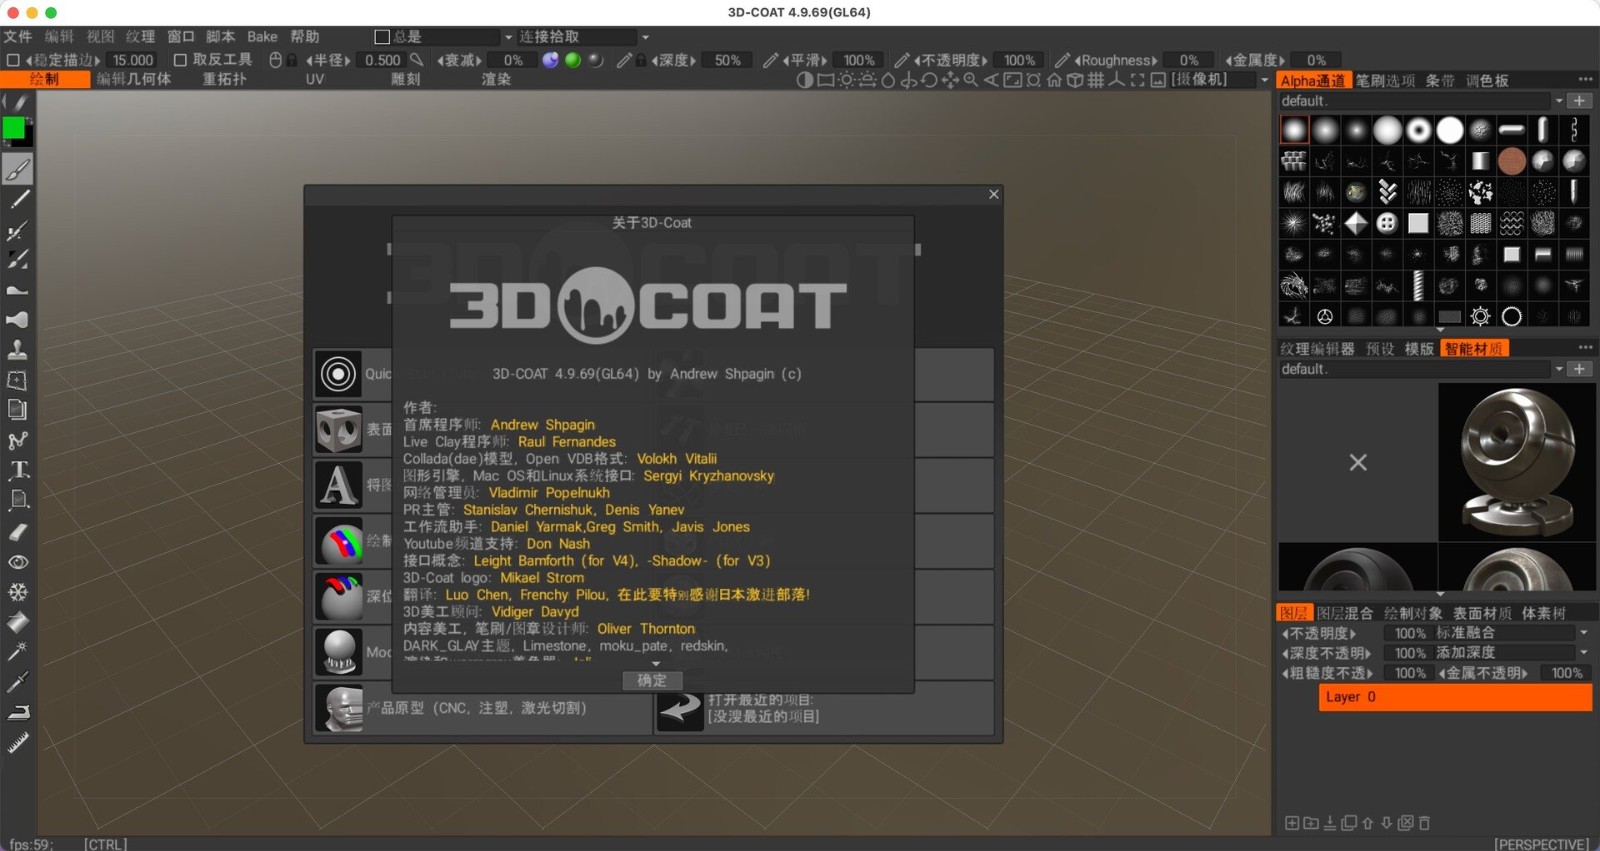Click the green foreground color swatch
This screenshot has width=1600, height=851.
point(14,128)
